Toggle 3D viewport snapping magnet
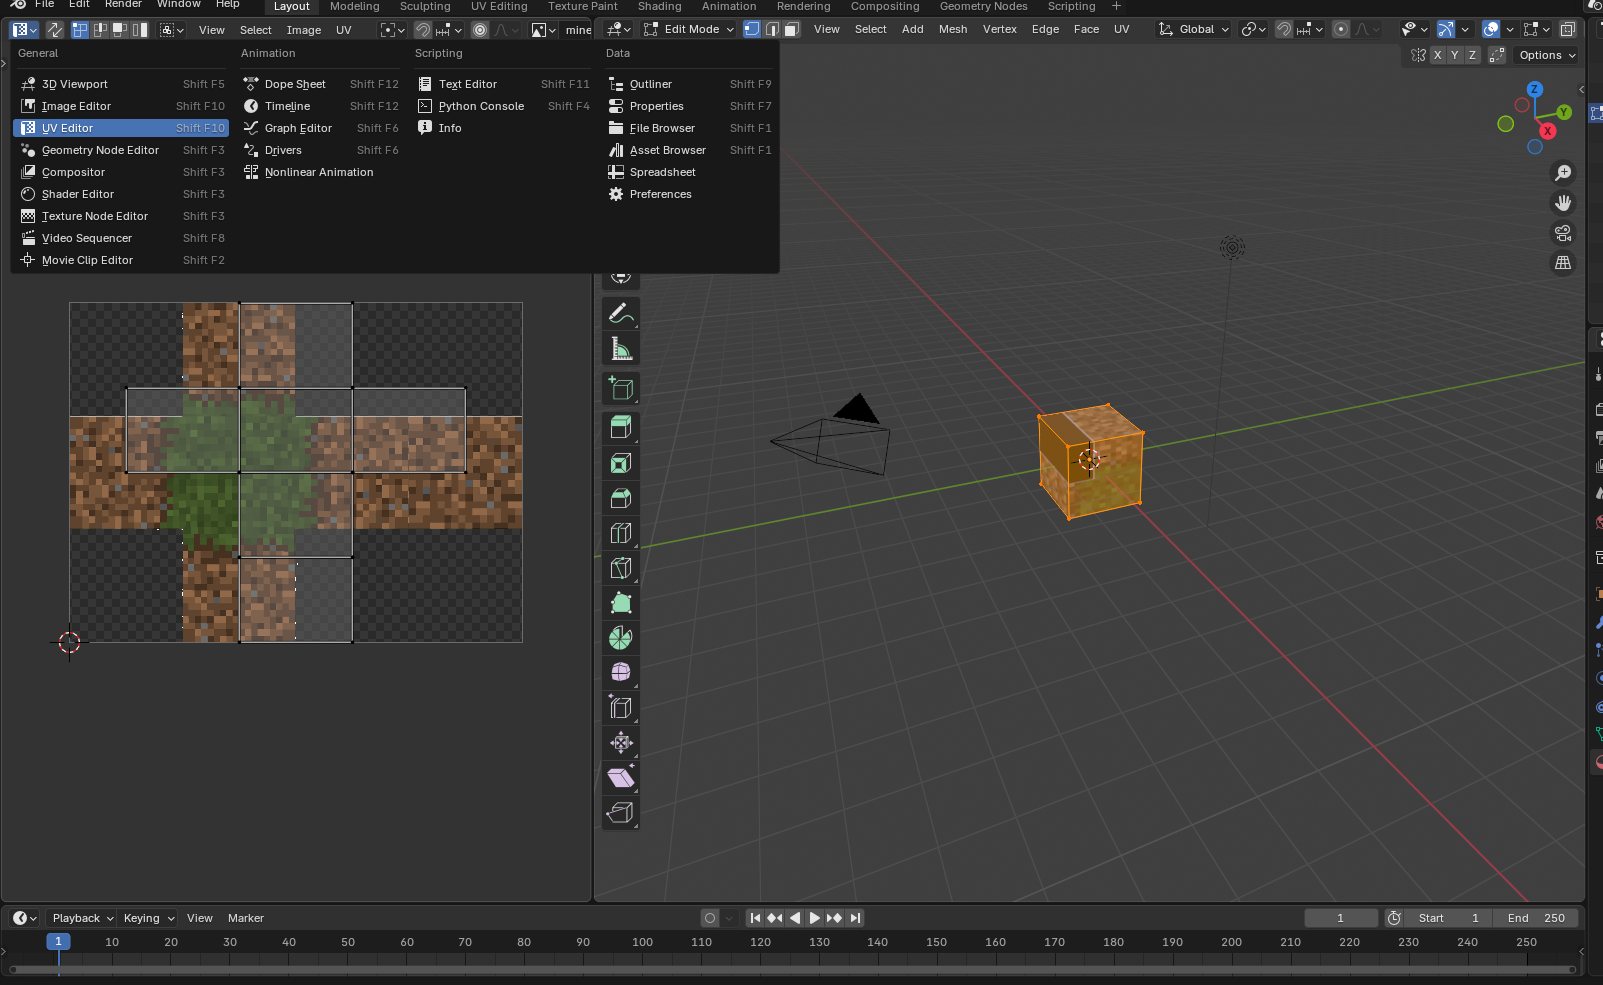Screen dimensions: 1603x985 click(x=1284, y=29)
